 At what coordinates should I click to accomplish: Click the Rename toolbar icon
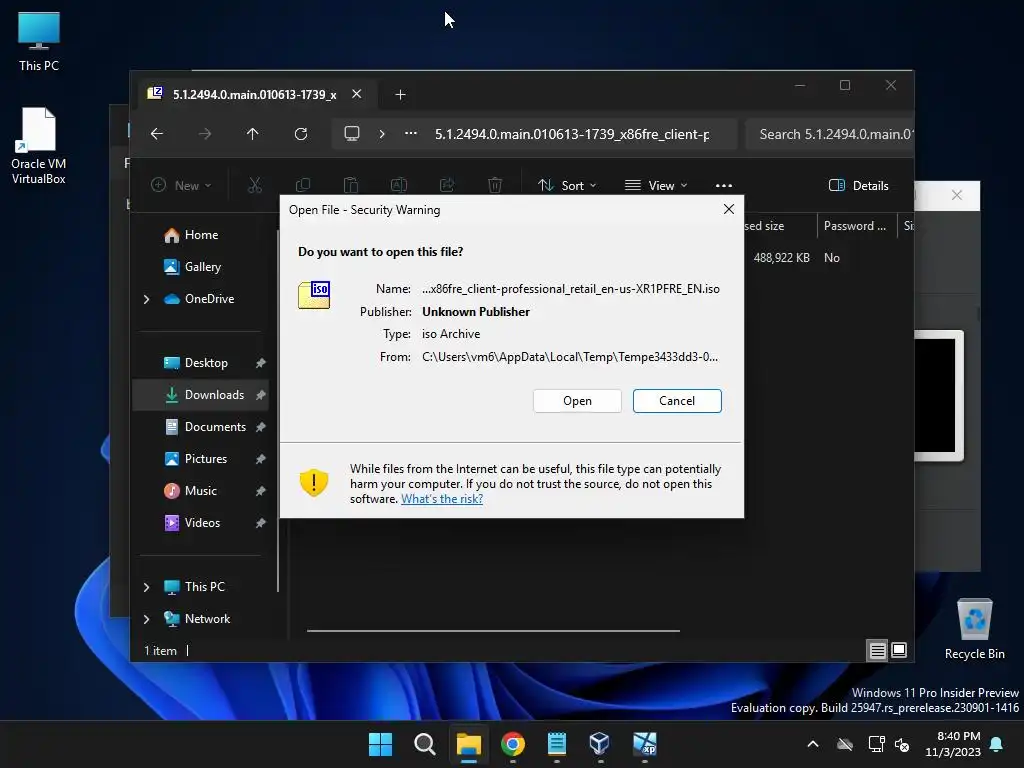pos(398,185)
